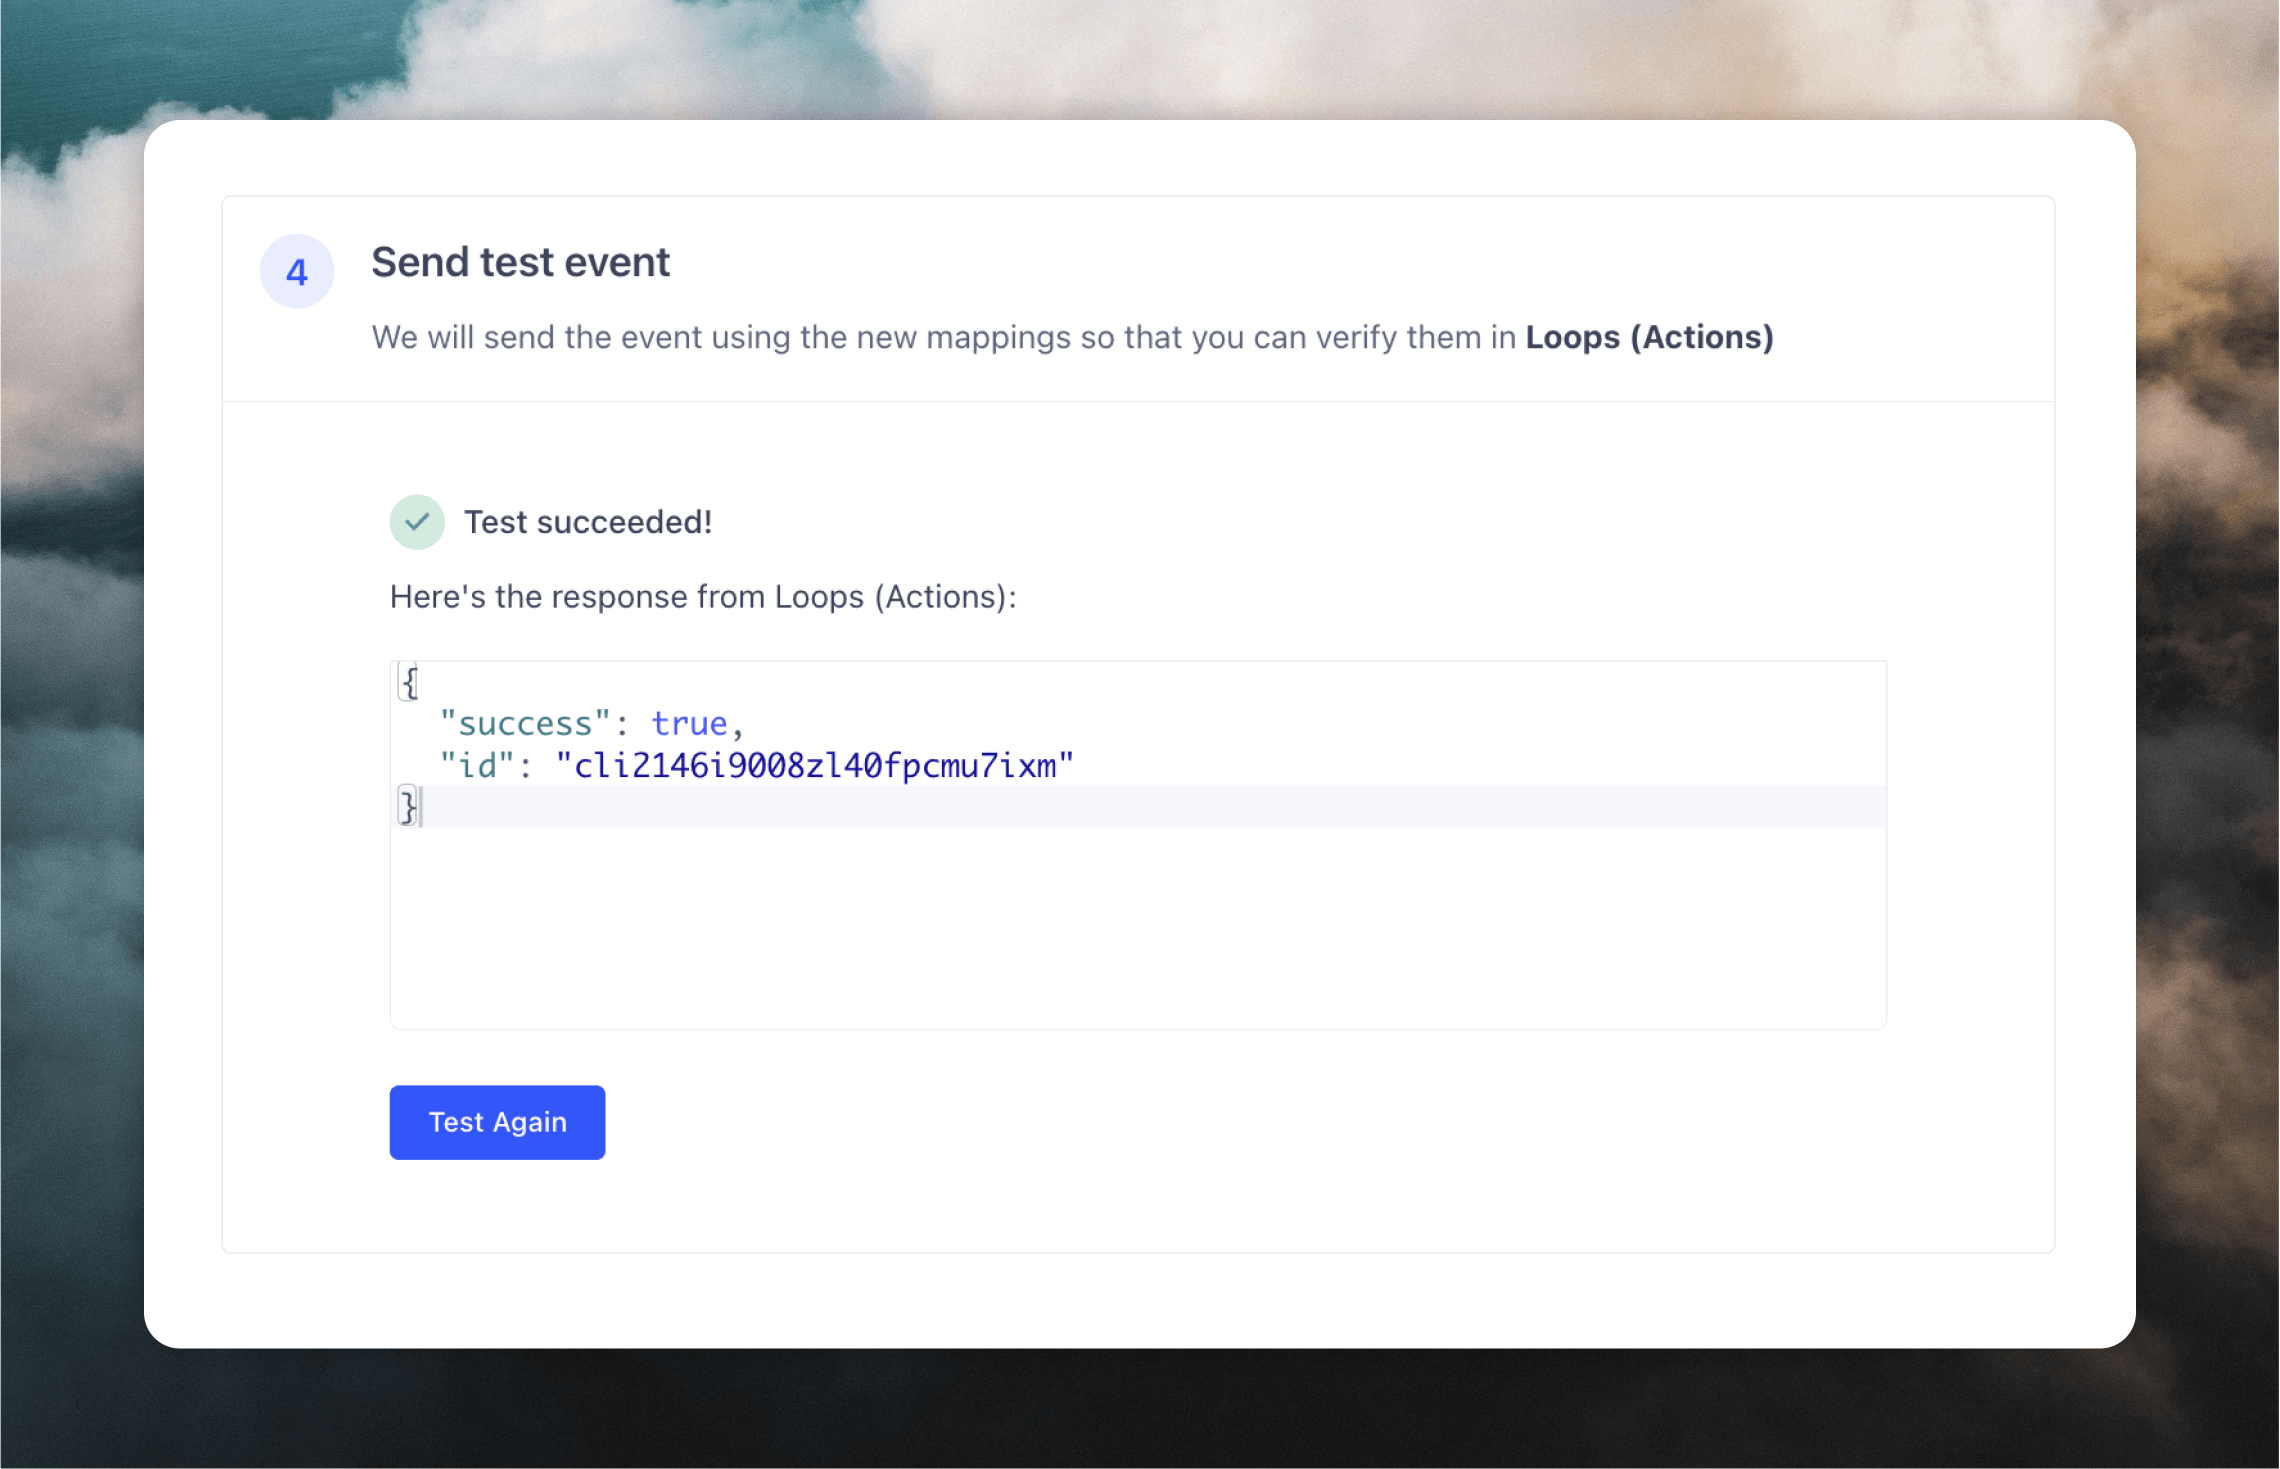Click the step 4 number badge
The width and height of the screenshot is (2280, 1469).
(297, 272)
